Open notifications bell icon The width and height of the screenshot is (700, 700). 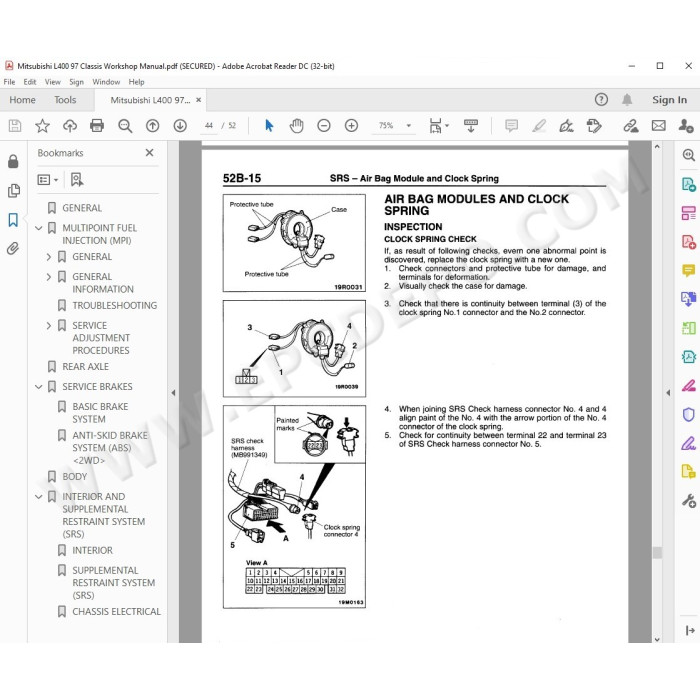tap(627, 100)
